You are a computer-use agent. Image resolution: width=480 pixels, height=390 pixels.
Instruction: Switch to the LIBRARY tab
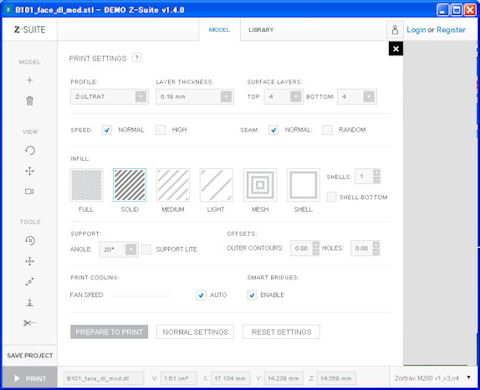click(x=261, y=30)
